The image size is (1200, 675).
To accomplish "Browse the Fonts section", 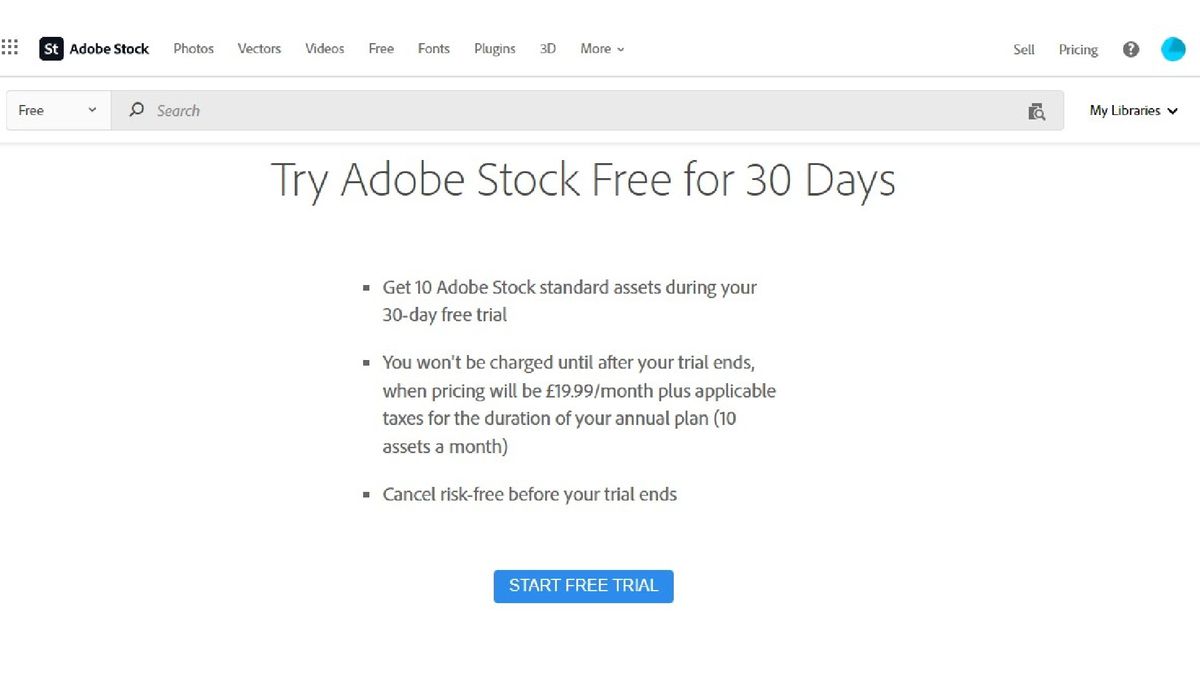I will (433, 48).
